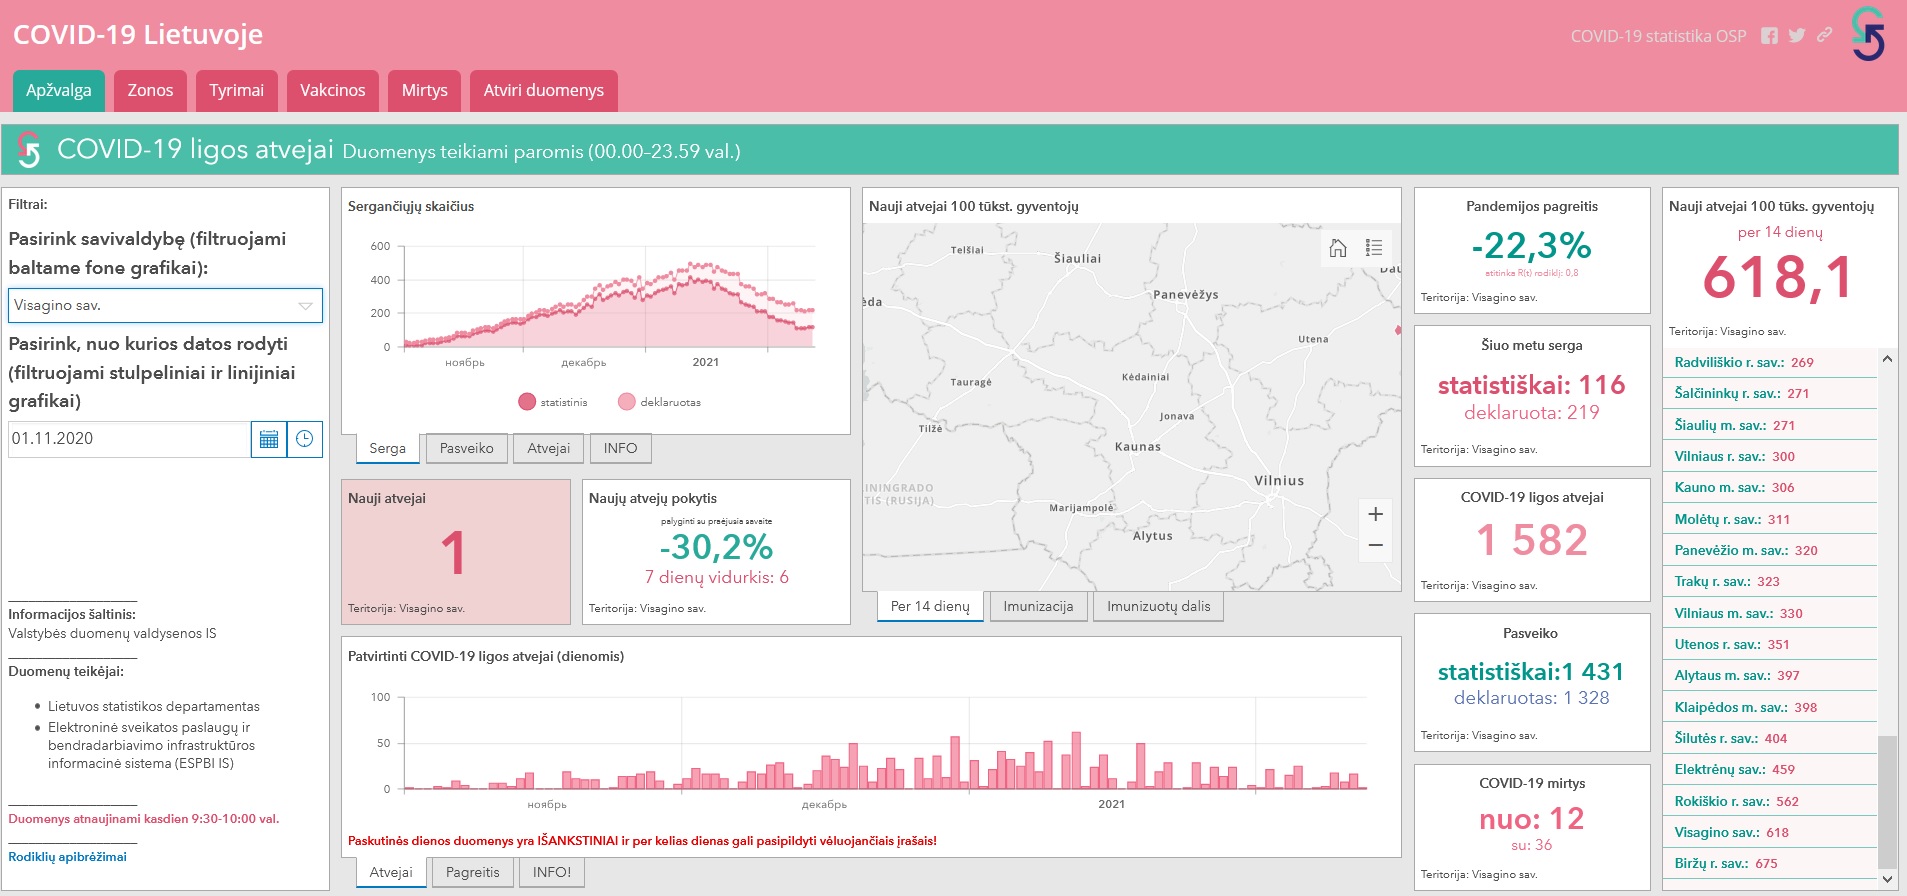Click the map home extent icon
The width and height of the screenshot is (1907, 896).
point(1338,248)
